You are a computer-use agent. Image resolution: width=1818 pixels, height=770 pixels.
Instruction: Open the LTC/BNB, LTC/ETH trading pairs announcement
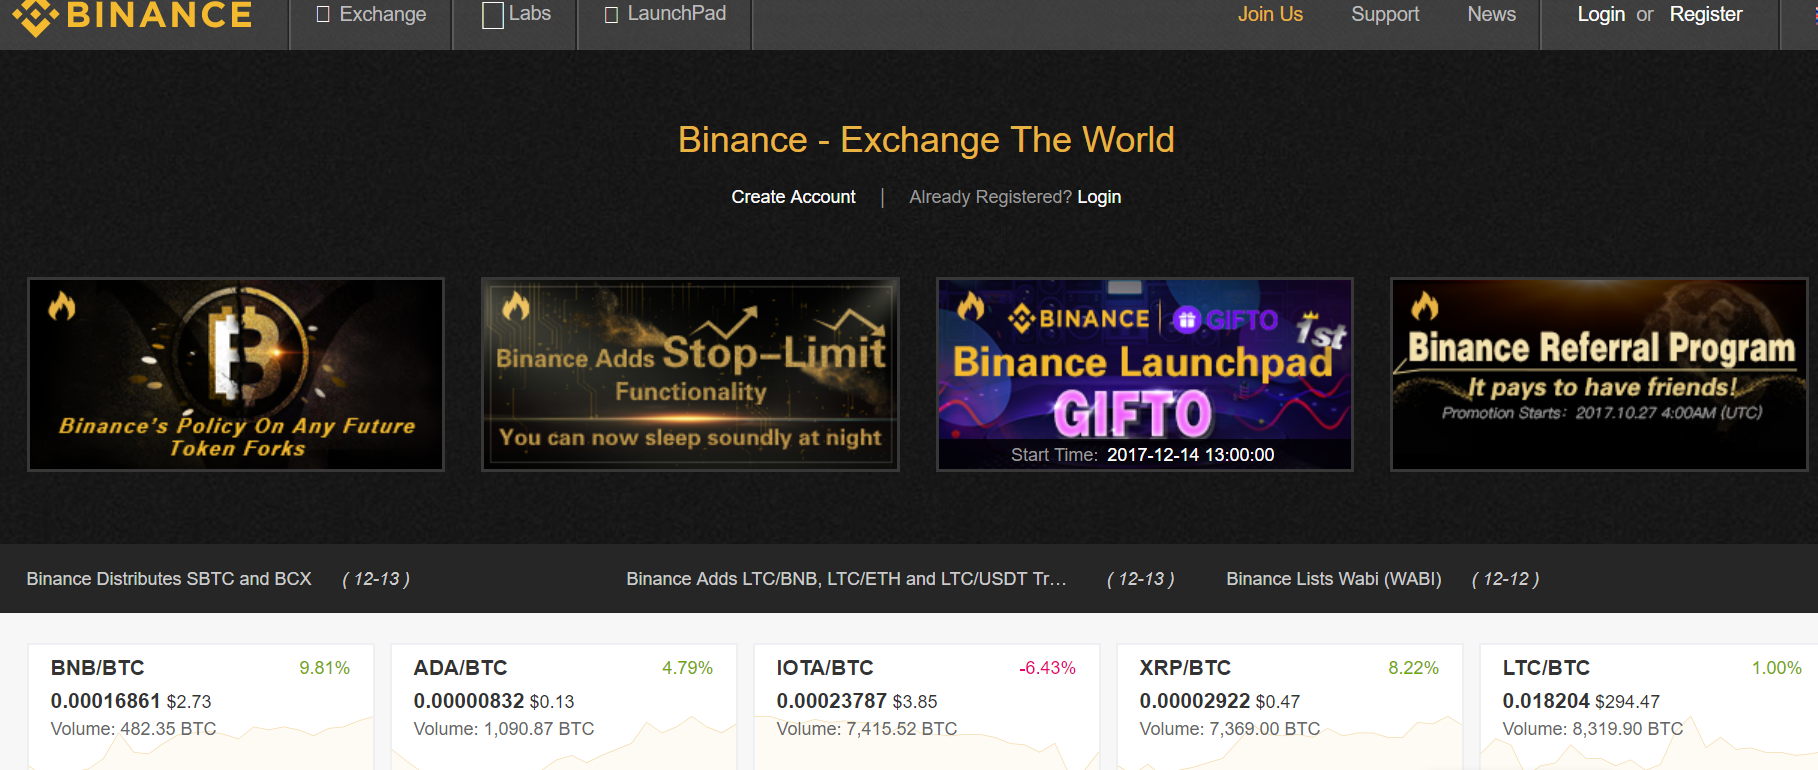(846, 579)
